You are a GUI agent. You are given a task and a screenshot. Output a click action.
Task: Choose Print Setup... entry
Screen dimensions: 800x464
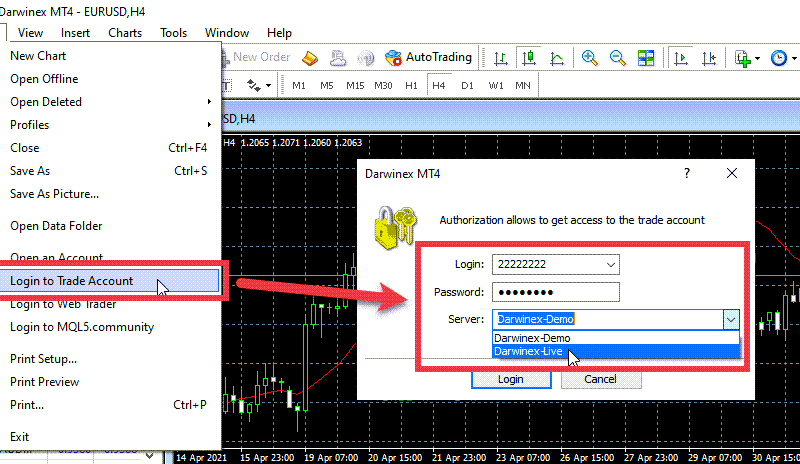pyautogui.click(x=110, y=359)
